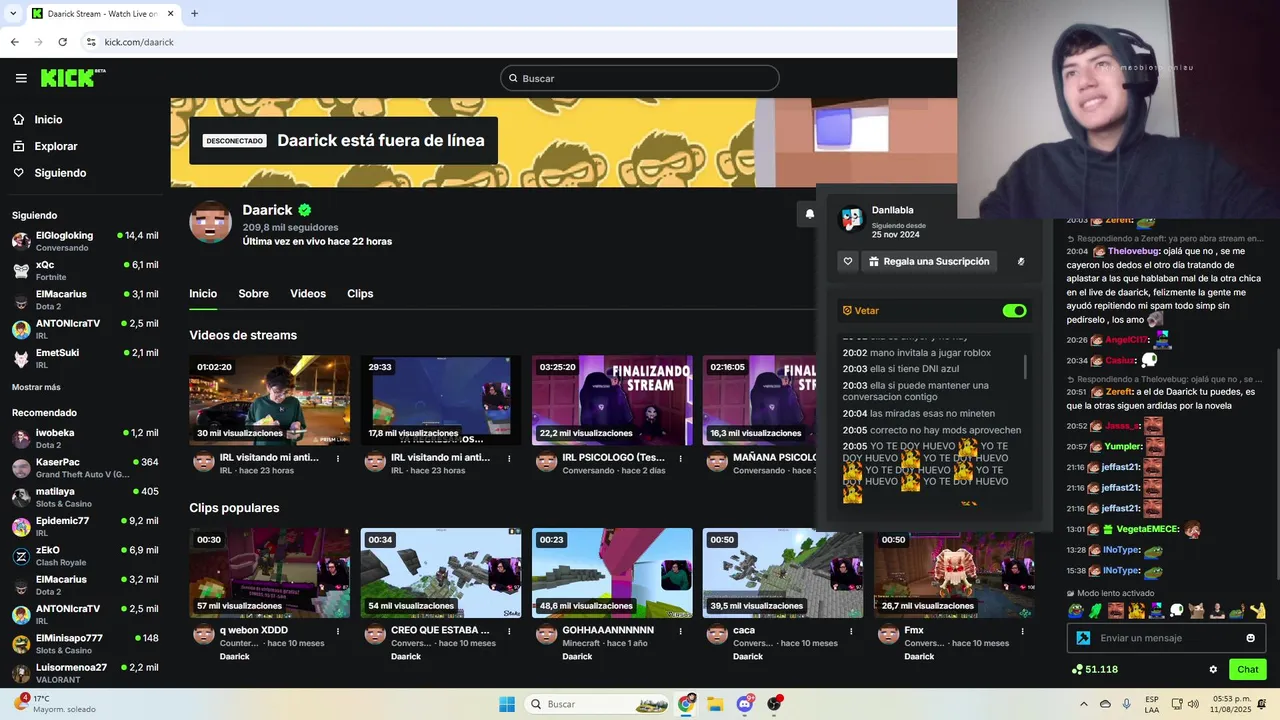Screen dimensions: 1280x720
Task: Open the Kick hamburger menu
Action: 21,78
